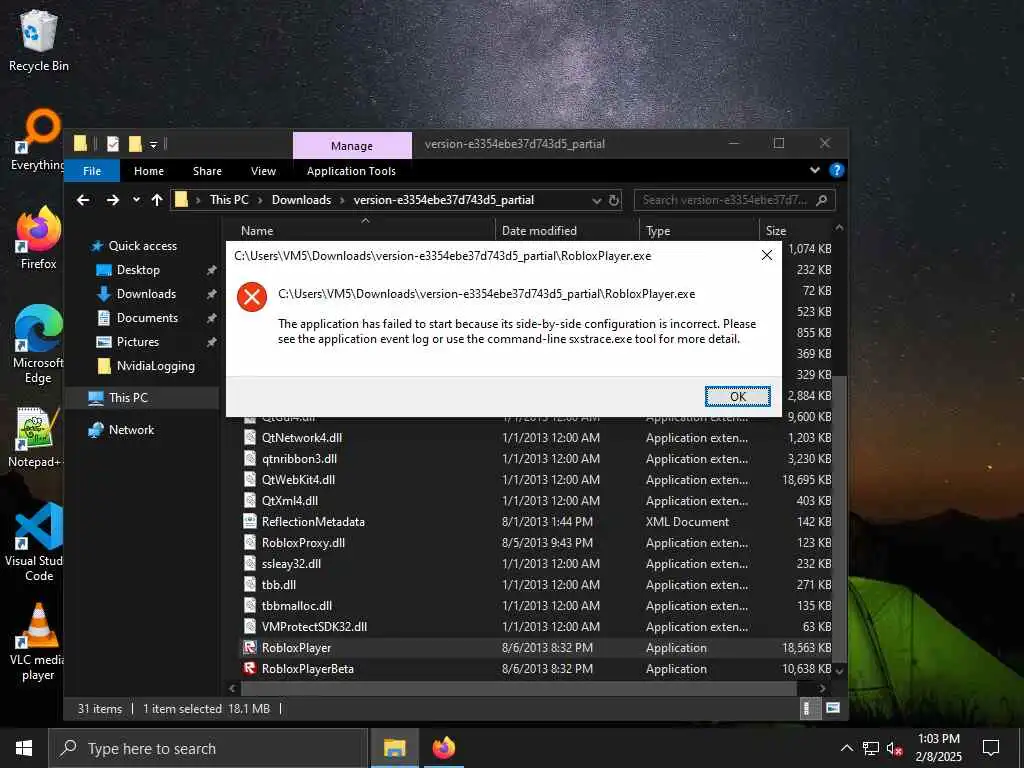The width and height of the screenshot is (1024, 768).
Task: Select the qtnribbon3.dll file
Action: click(299, 458)
